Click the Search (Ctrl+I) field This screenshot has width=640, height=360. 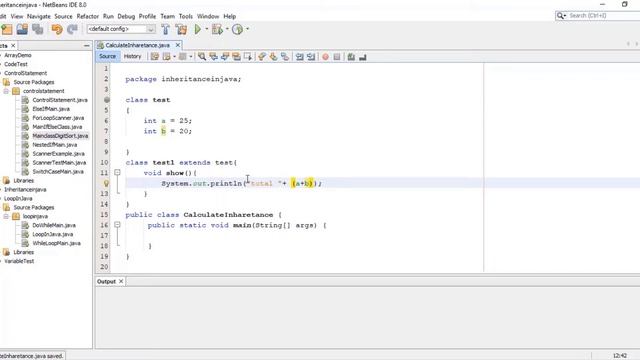604,16
